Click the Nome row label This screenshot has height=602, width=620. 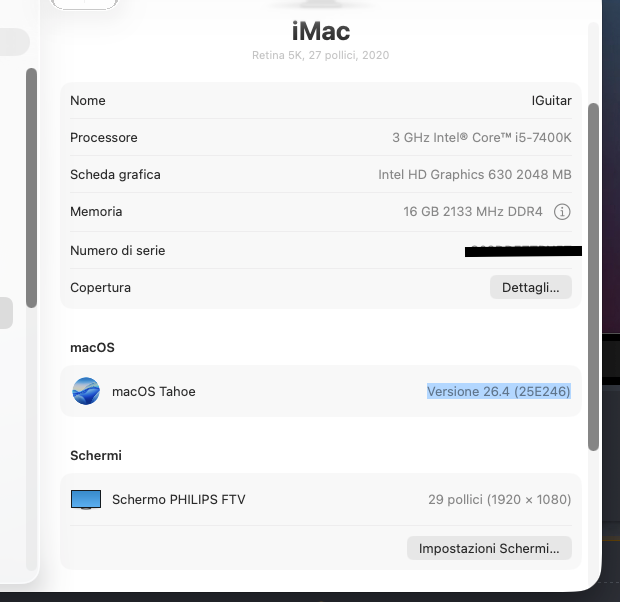click(88, 100)
